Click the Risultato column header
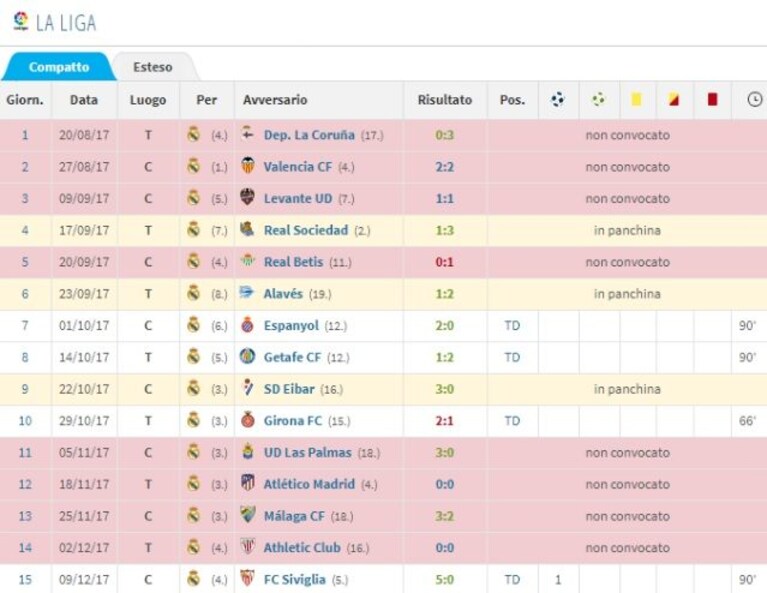Viewport: 767px width, 593px height. [445, 100]
